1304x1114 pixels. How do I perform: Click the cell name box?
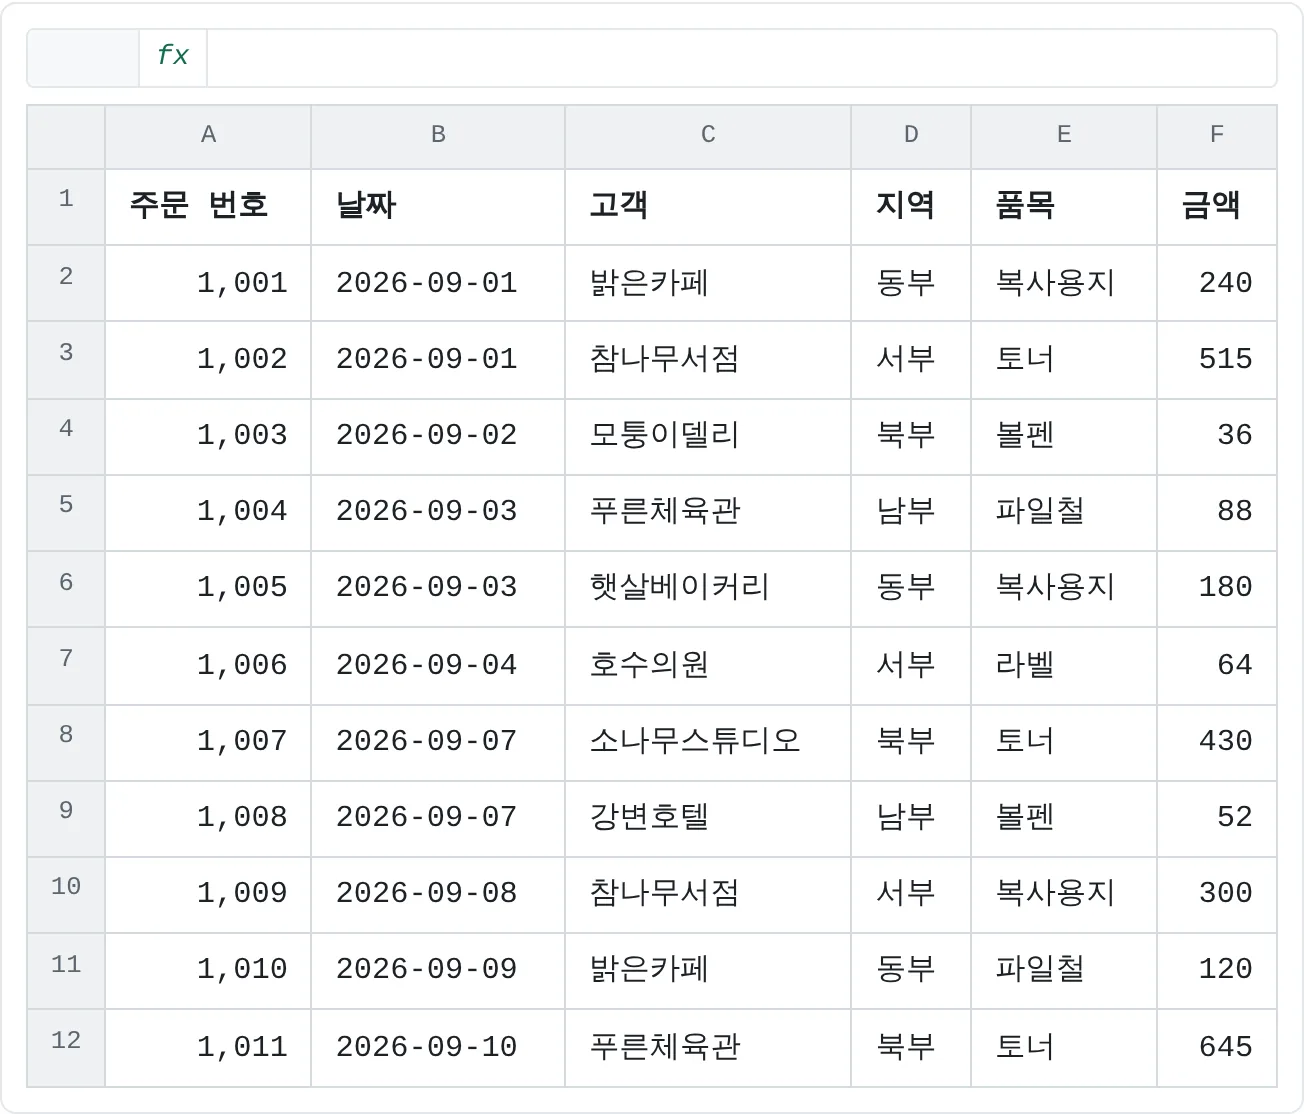coord(84,58)
